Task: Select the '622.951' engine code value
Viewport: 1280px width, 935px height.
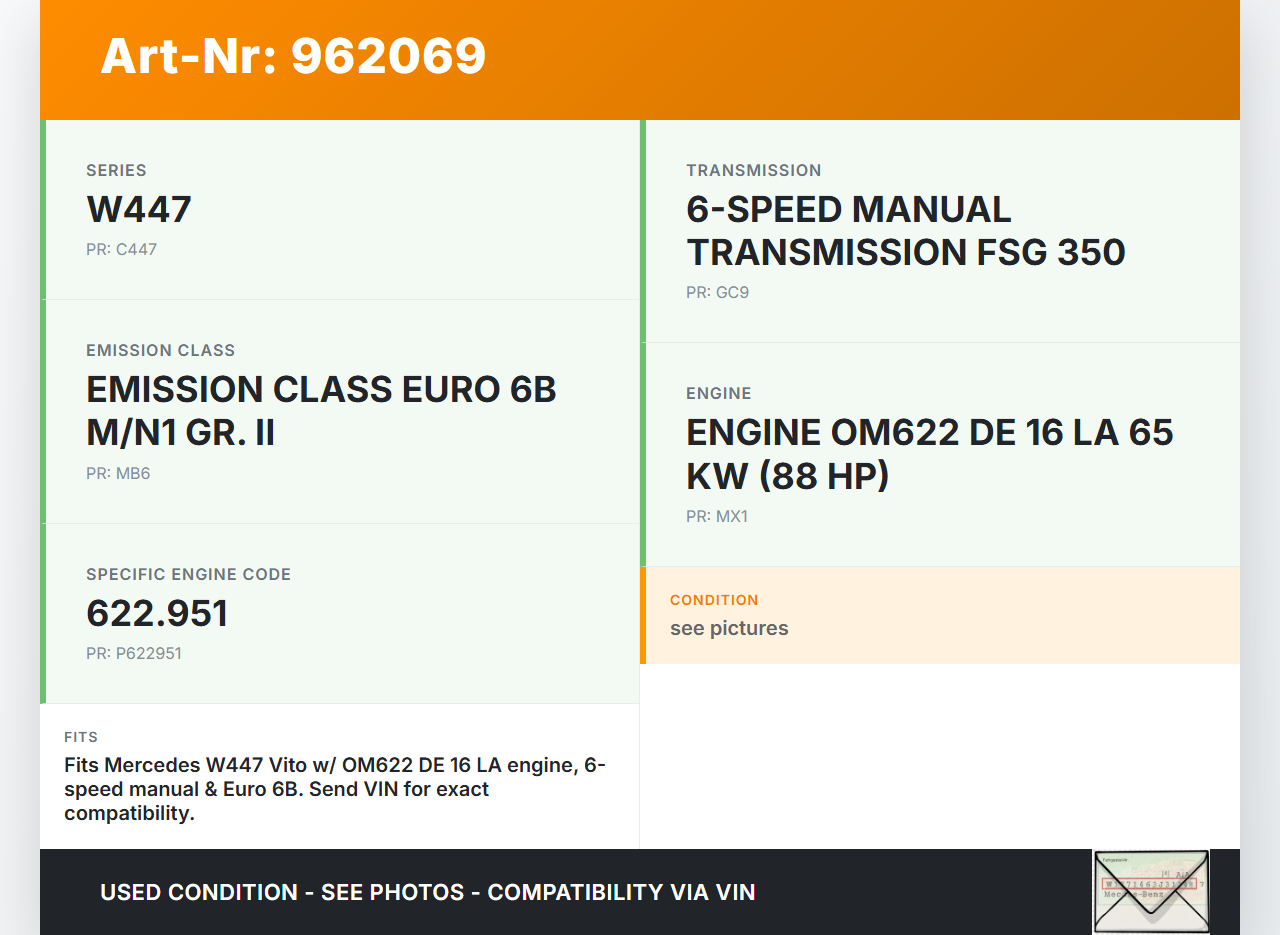Action: pos(157,613)
